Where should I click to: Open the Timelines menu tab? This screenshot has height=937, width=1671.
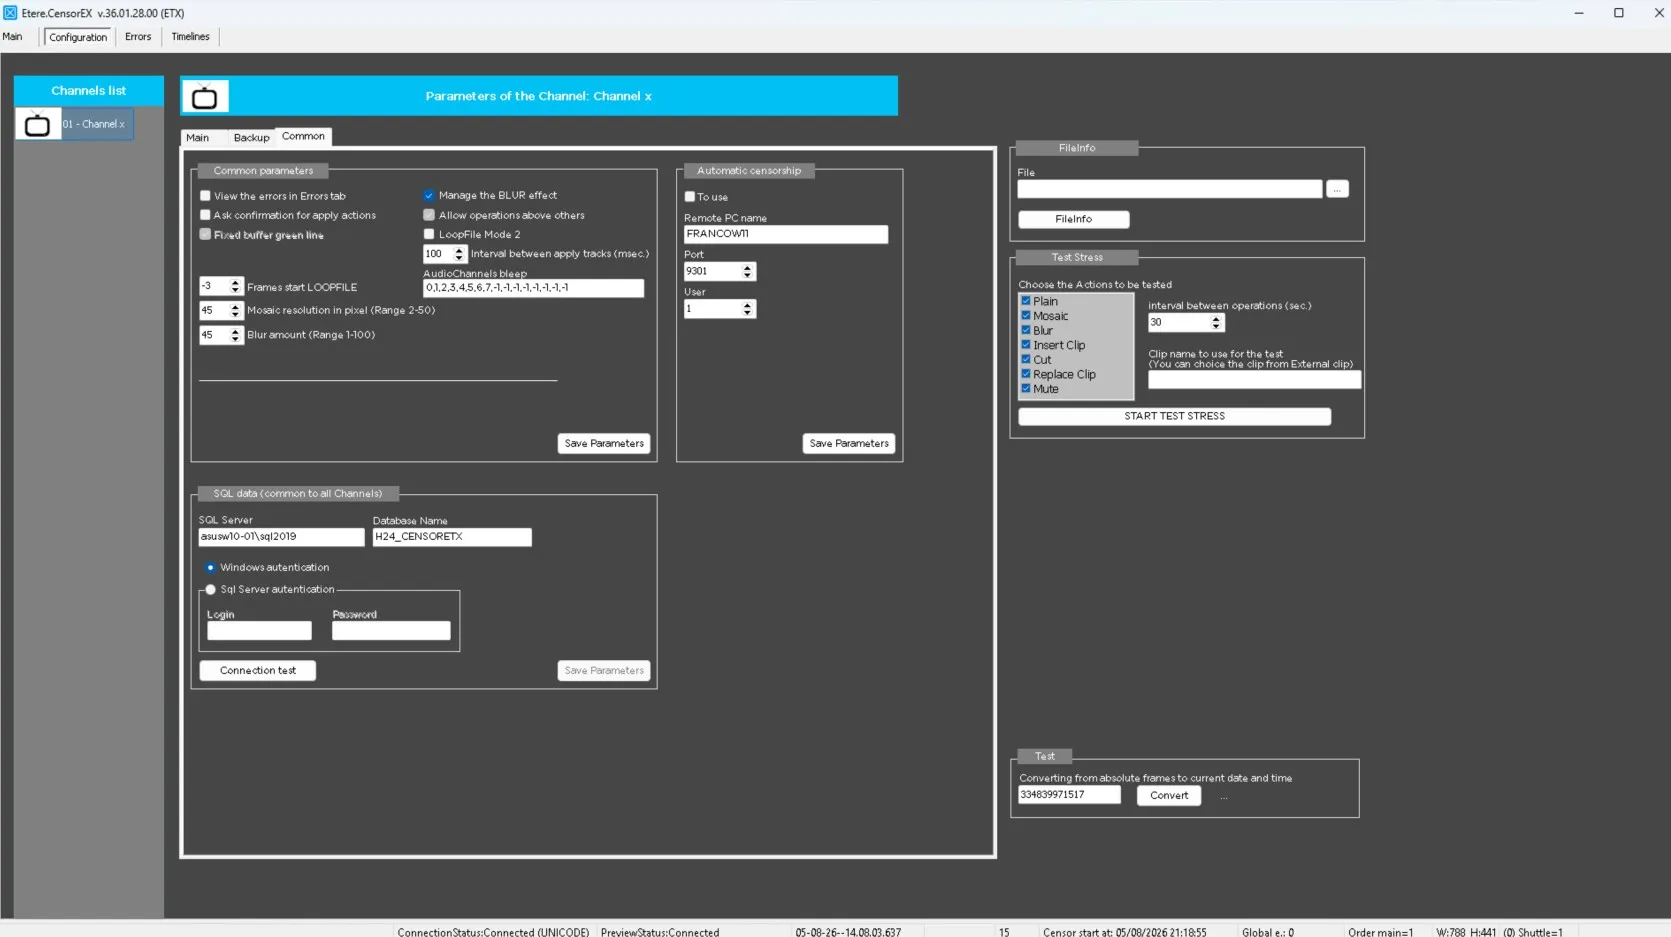pos(190,37)
